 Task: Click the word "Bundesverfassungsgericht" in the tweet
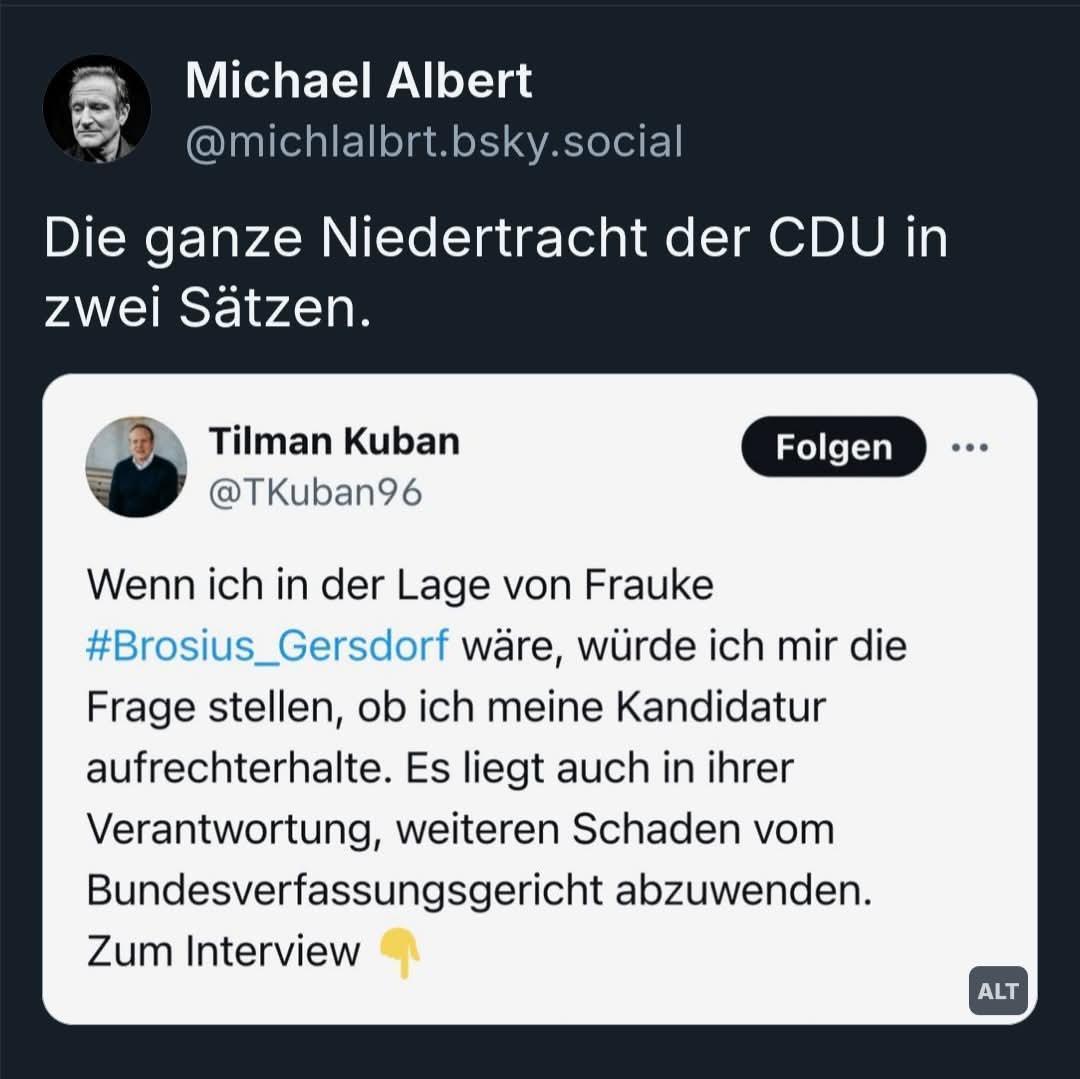coord(344,890)
